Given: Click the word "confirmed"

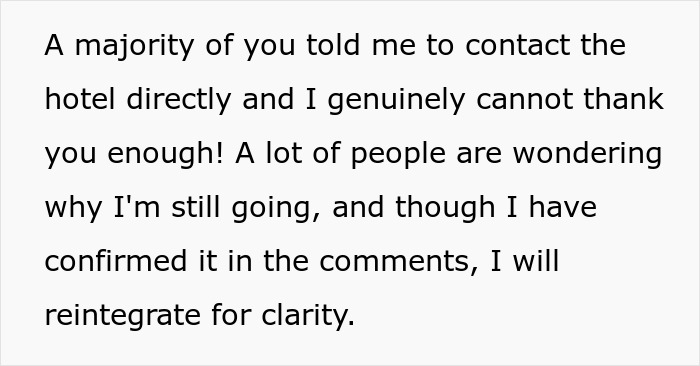Looking at the screenshot, I should (x=116, y=261).
